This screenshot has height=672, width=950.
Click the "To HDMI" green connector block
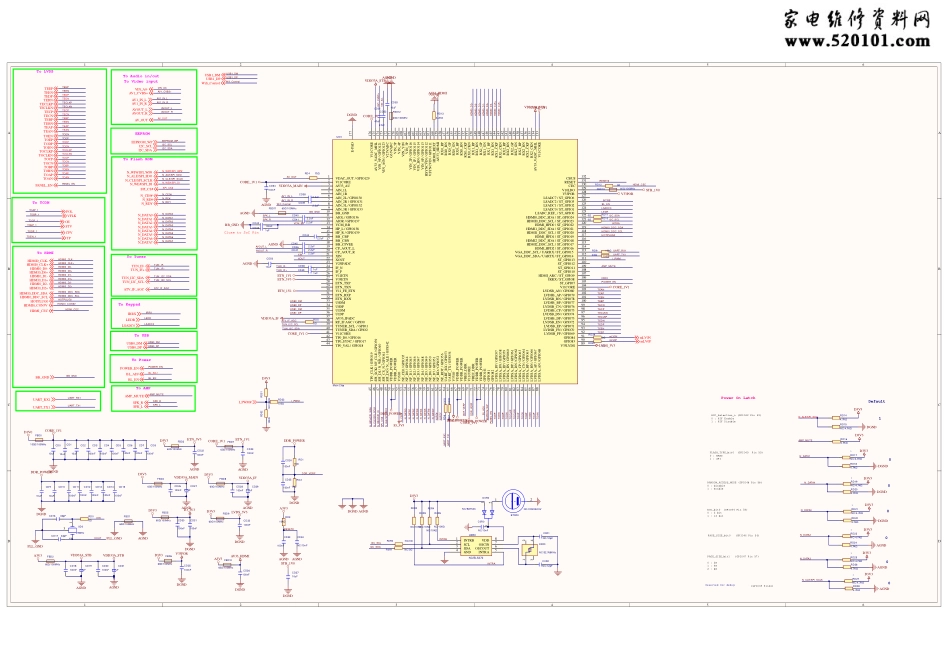[58, 316]
